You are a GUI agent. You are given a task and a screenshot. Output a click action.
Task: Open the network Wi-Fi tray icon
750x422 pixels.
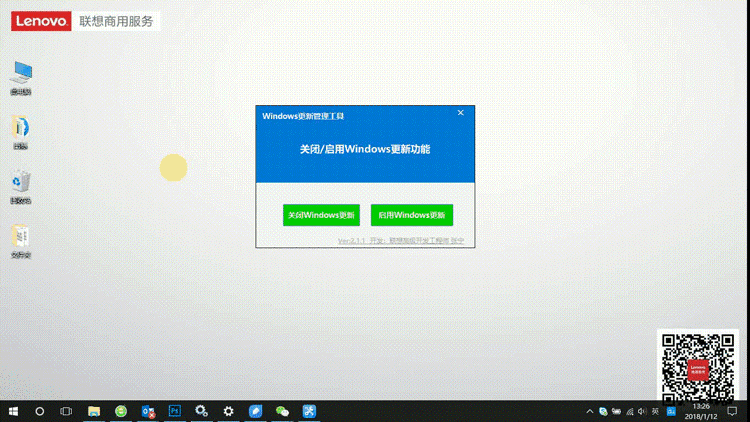[629, 411]
